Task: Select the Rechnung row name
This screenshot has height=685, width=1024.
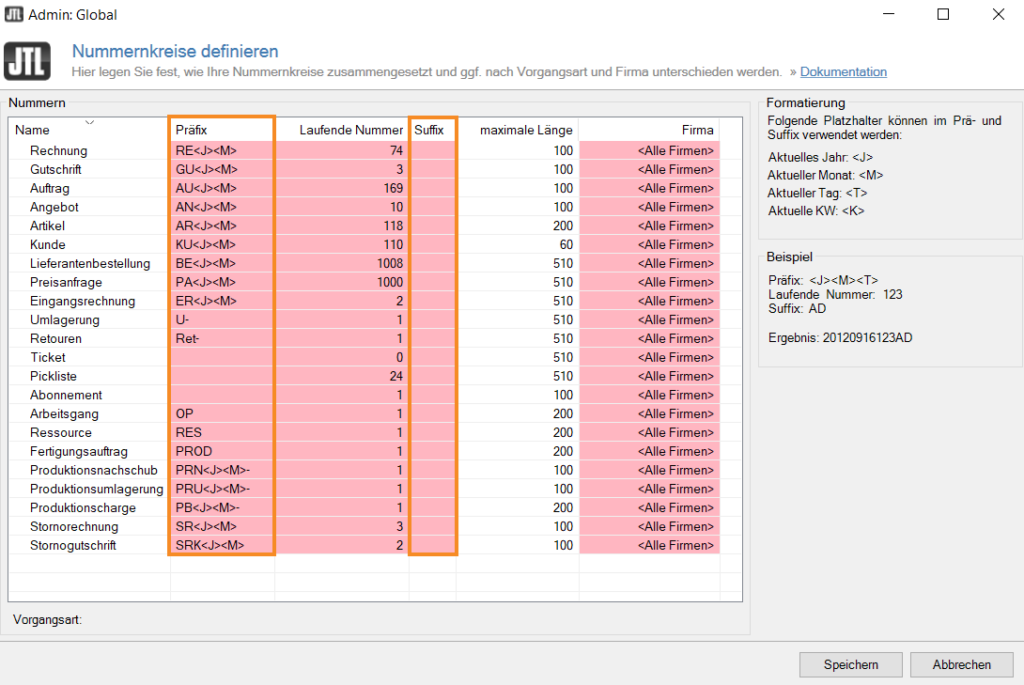Action: coord(58,151)
